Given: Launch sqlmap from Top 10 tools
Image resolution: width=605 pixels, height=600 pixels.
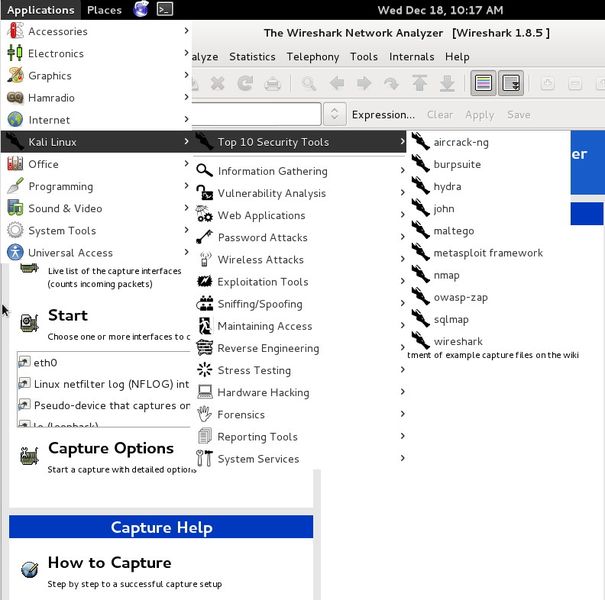Looking at the screenshot, I should point(489,319).
